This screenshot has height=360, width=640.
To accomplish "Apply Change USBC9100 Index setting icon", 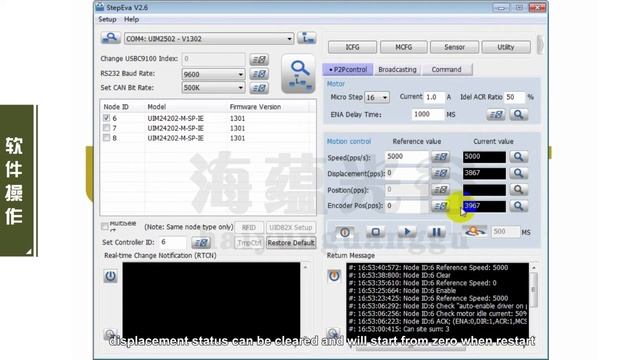I will pos(259,60).
